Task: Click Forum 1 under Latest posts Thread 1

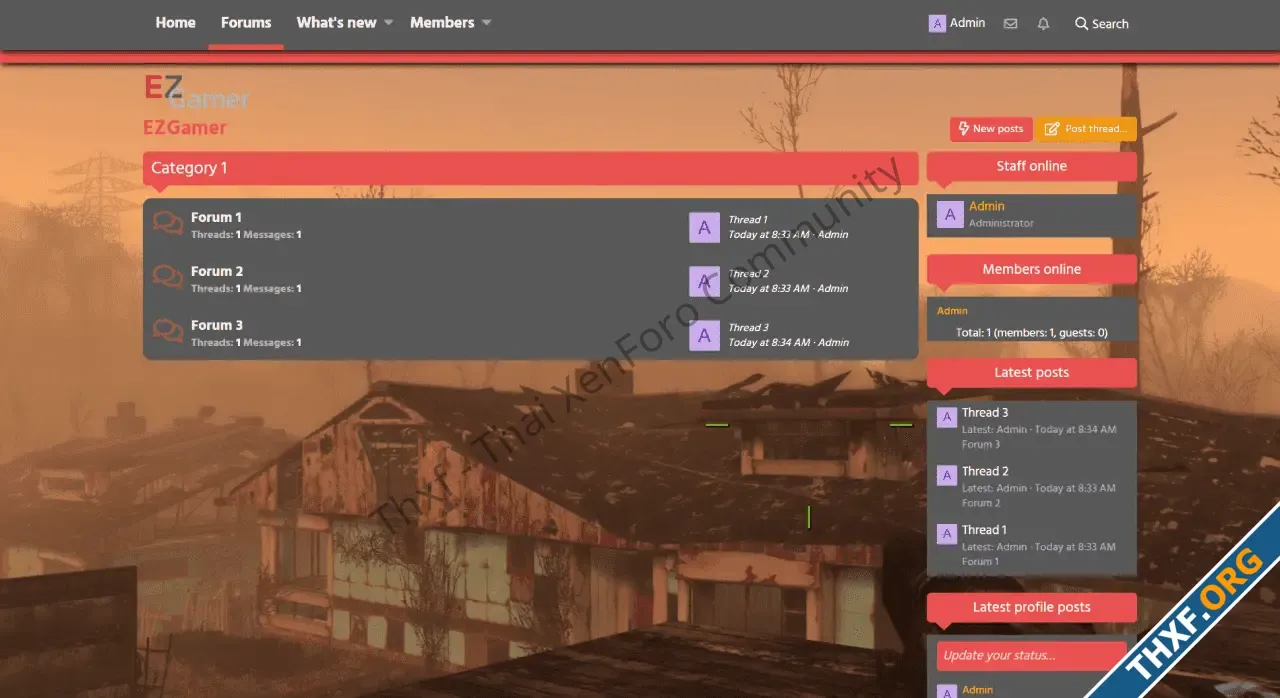Action: (980, 562)
